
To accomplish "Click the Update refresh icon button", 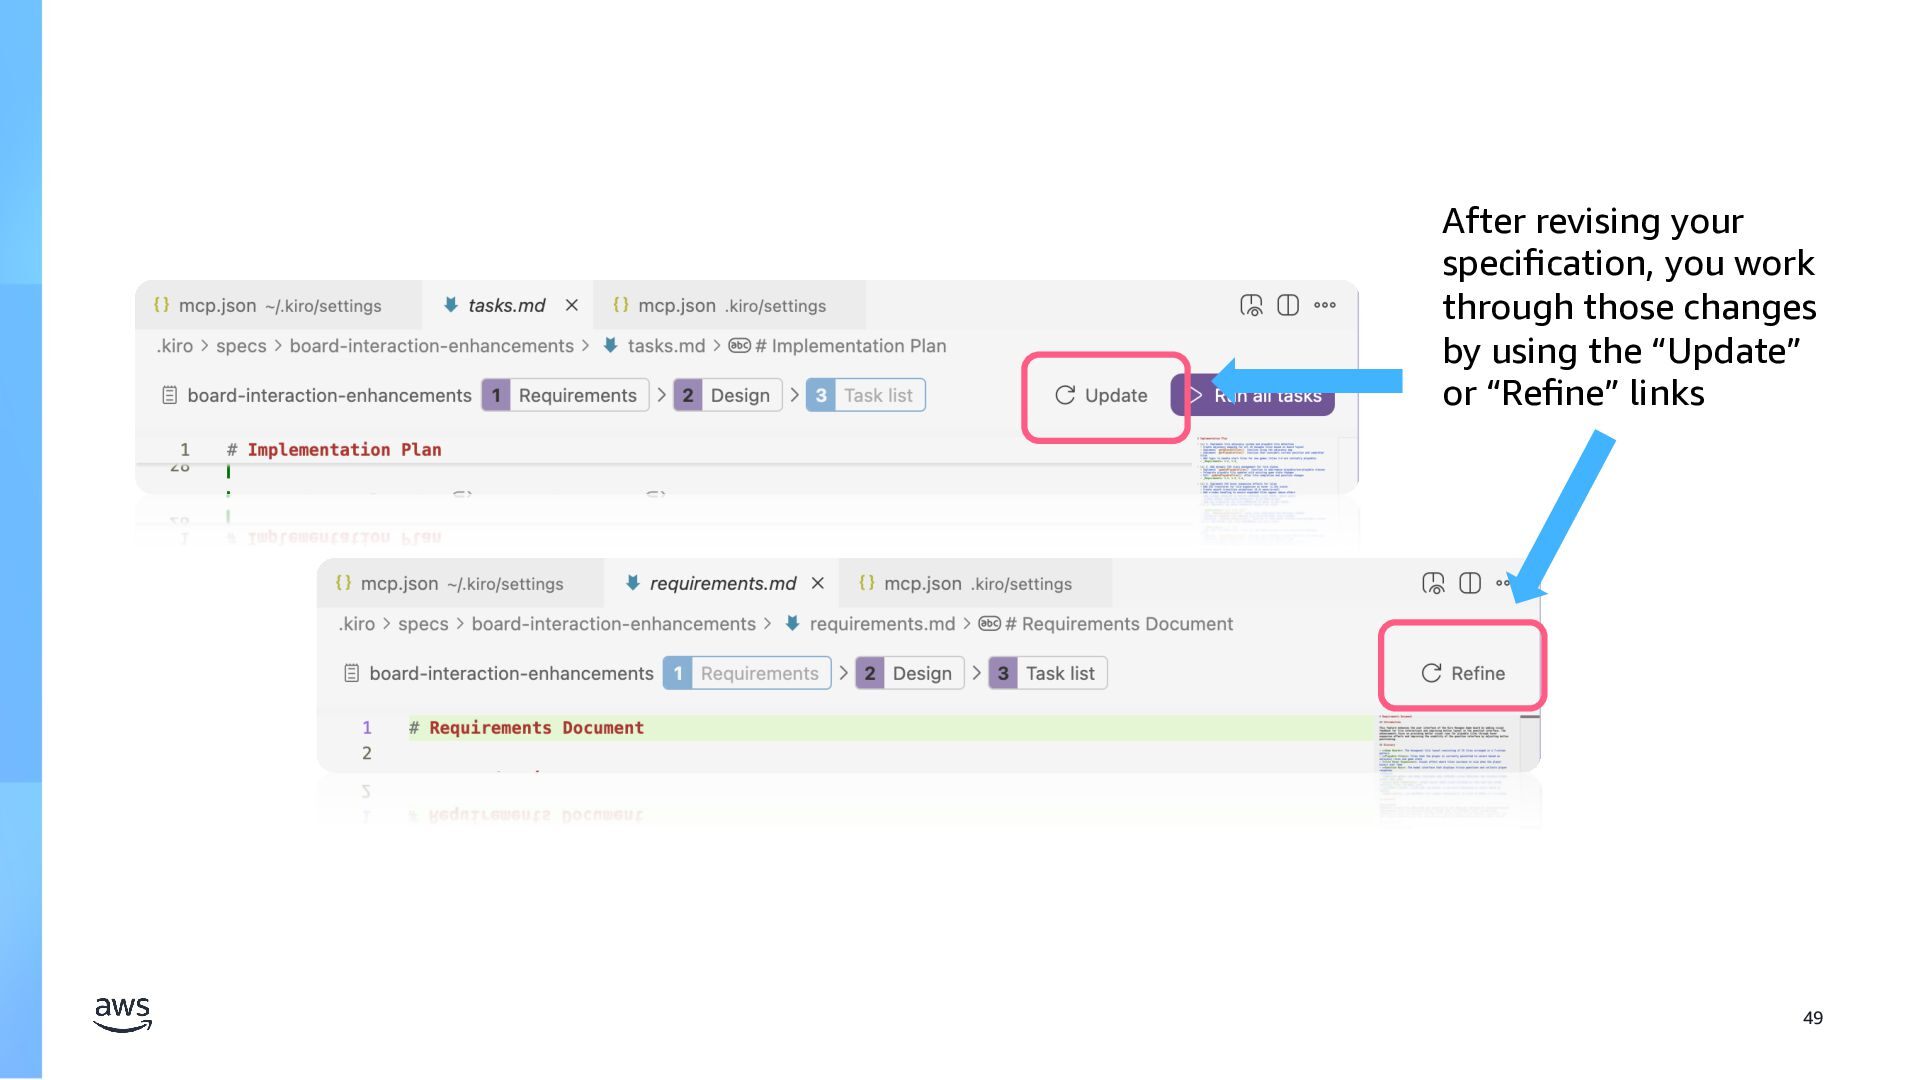I will coord(1101,395).
